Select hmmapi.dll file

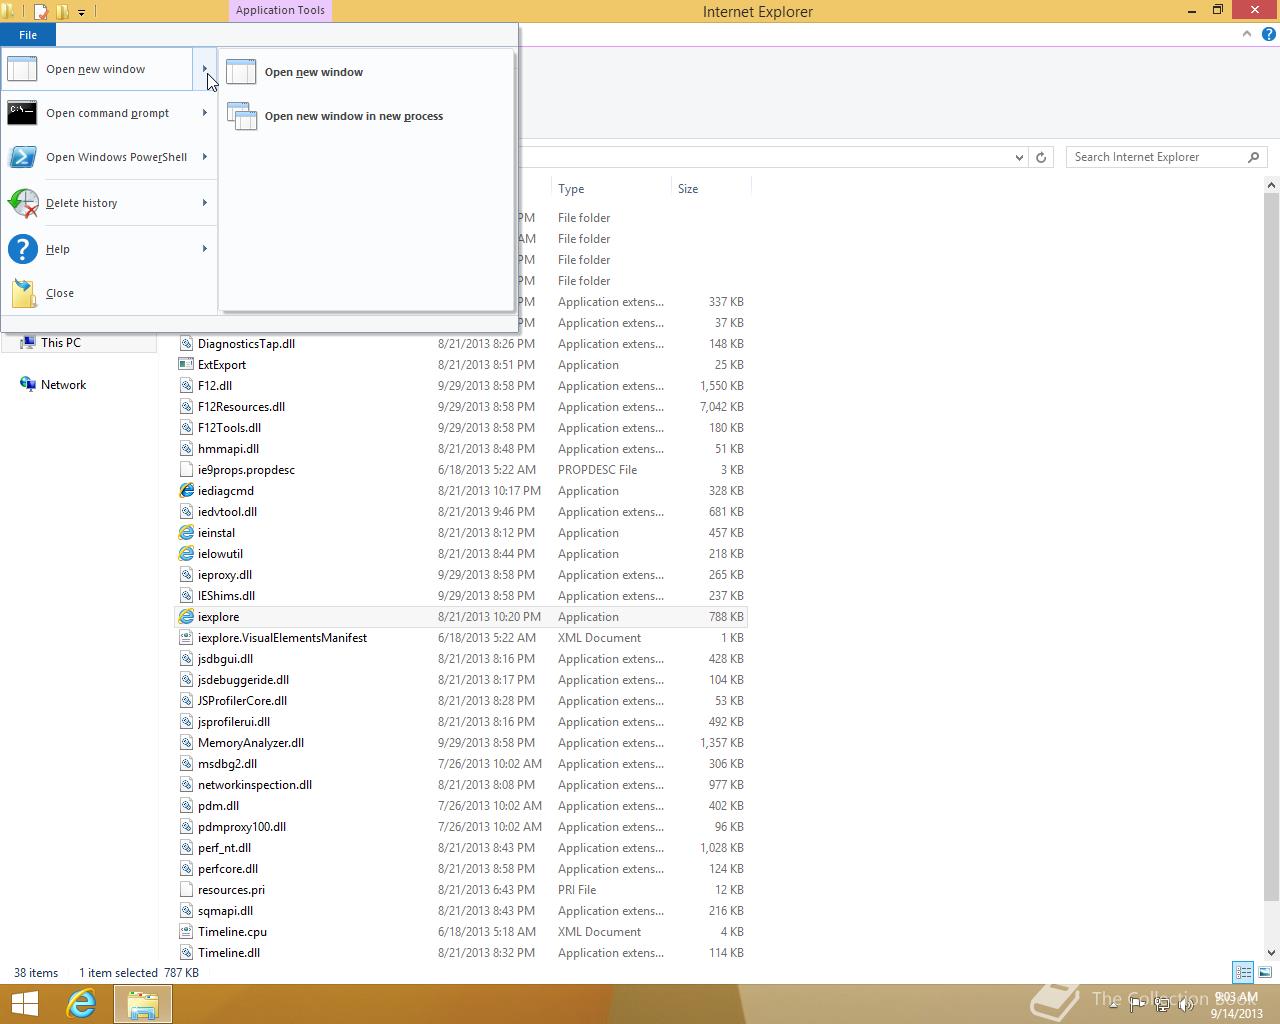228,449
